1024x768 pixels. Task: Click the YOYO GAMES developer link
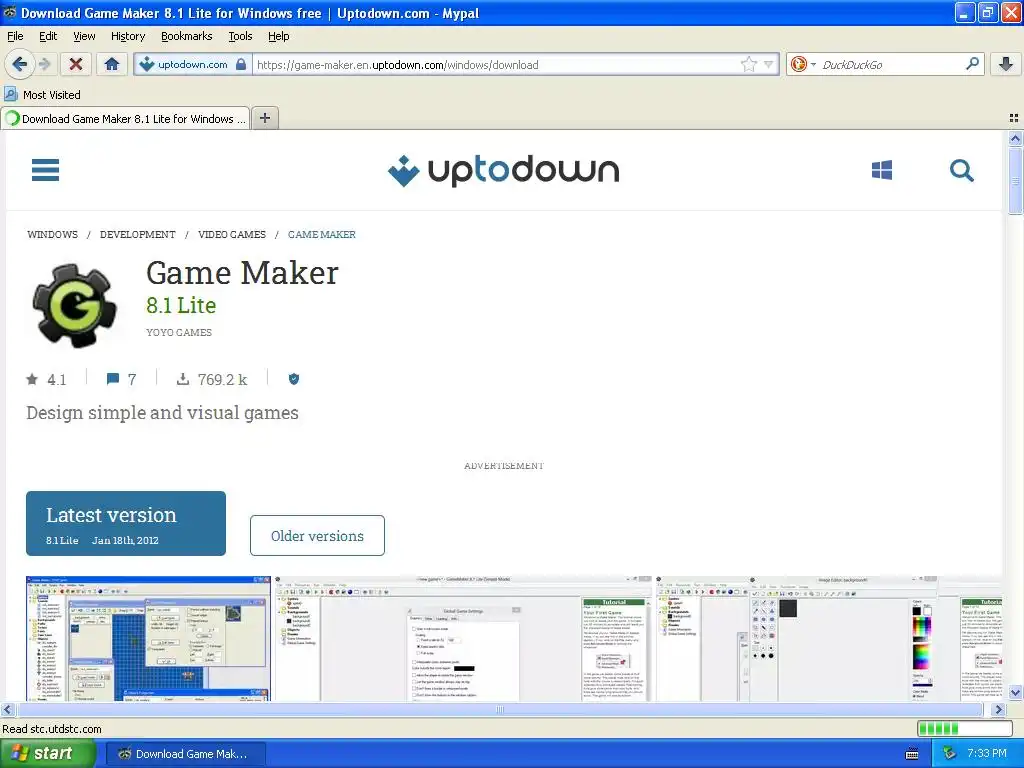tap(179, 332)
